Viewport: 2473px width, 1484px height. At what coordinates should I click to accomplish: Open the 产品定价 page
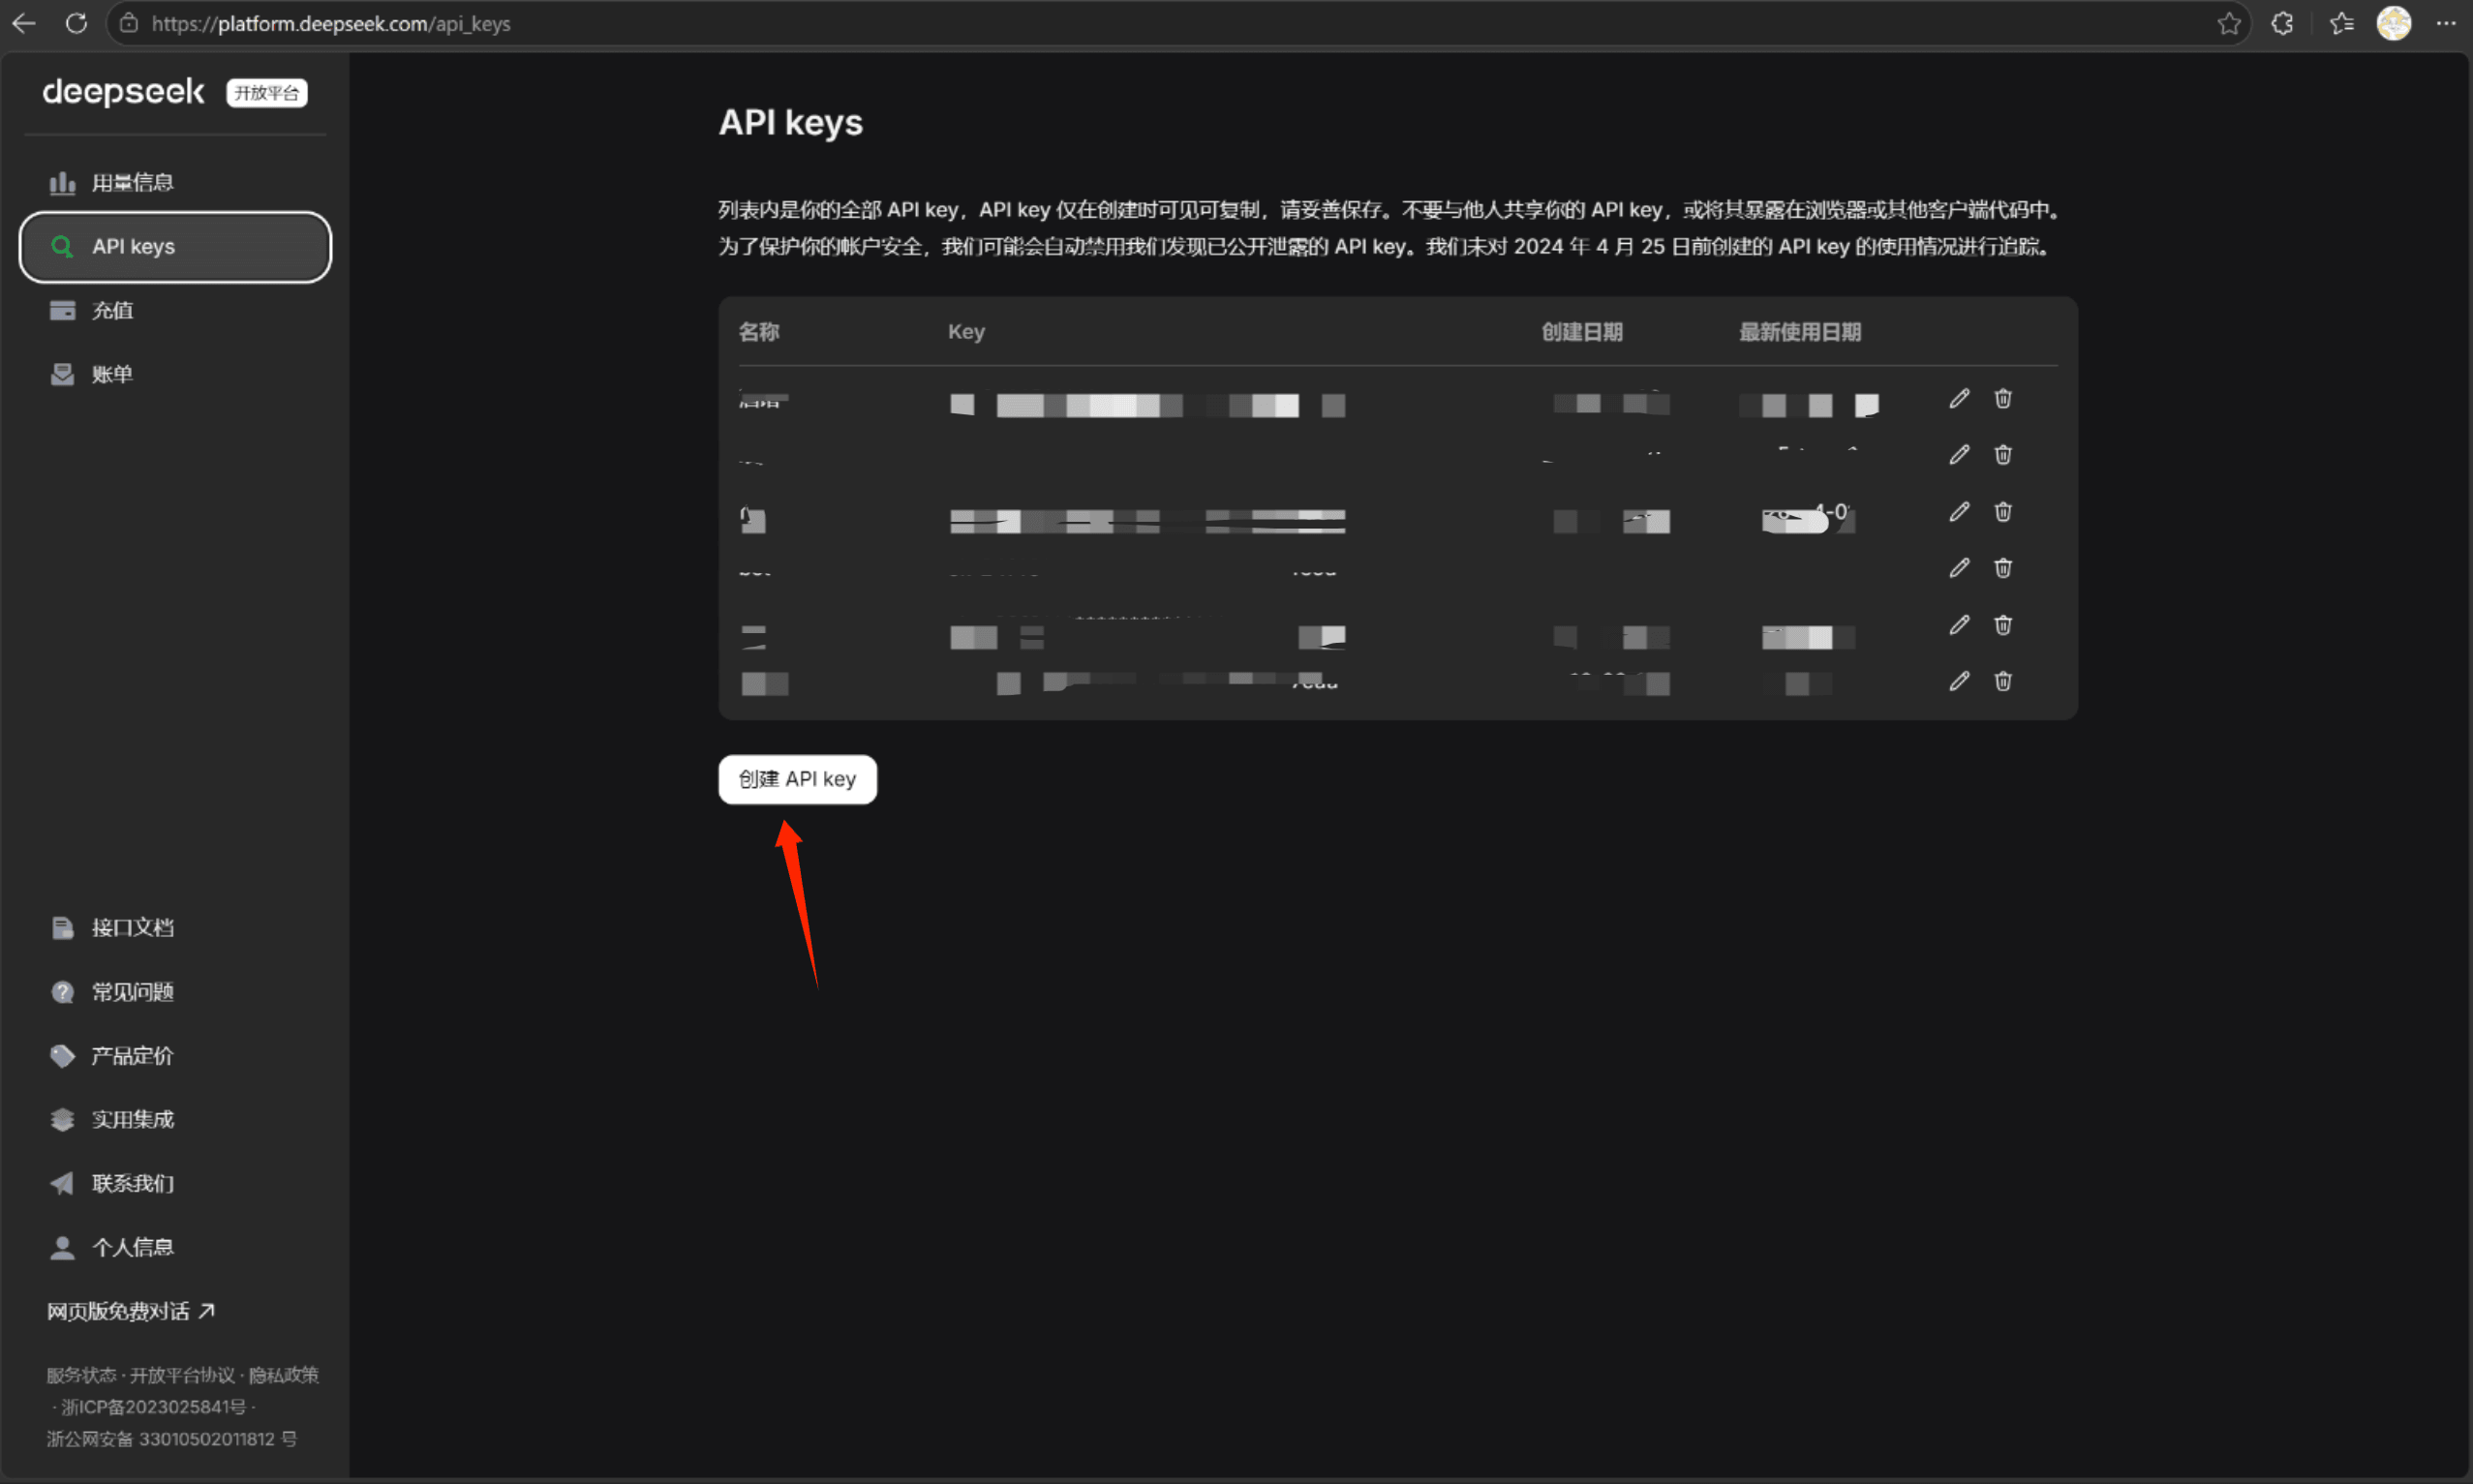132,1056
